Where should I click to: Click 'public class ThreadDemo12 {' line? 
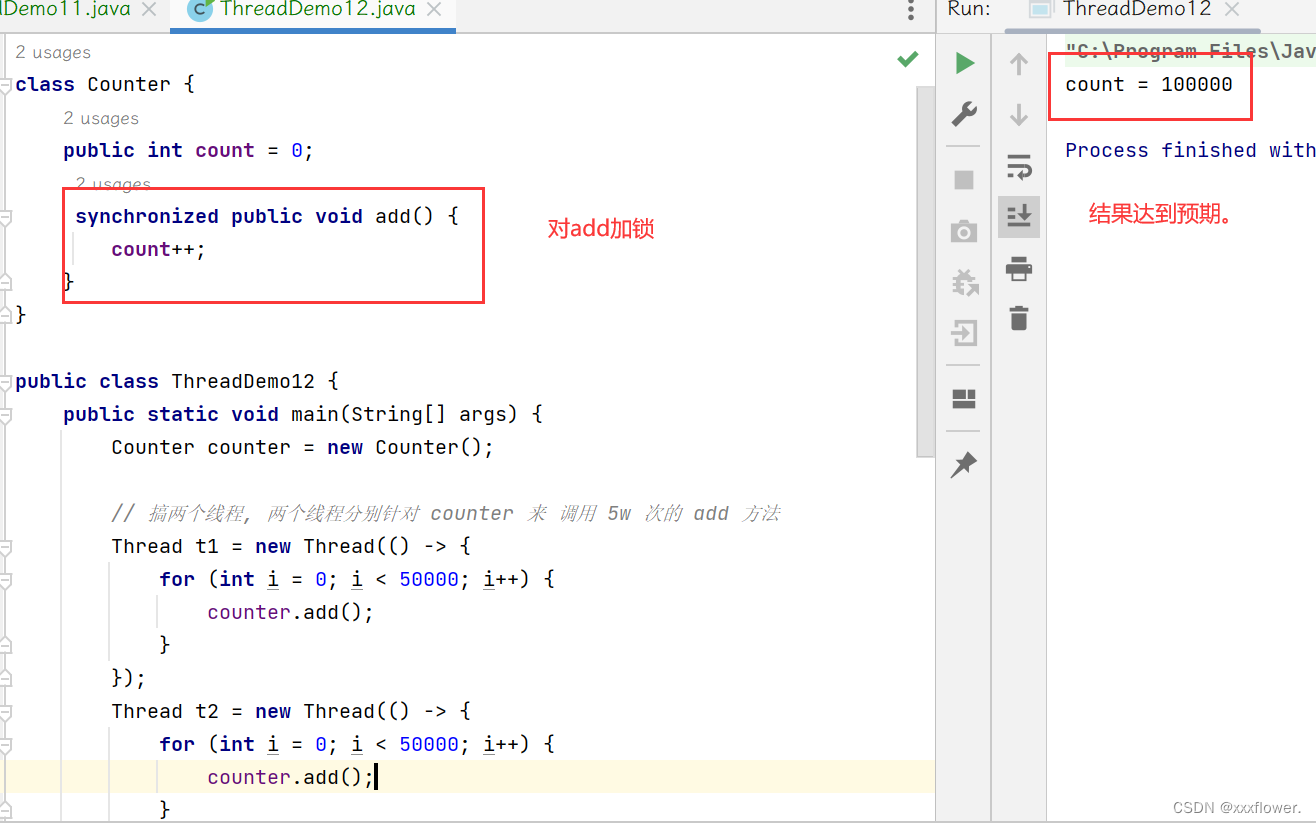(x=177, y=382)
